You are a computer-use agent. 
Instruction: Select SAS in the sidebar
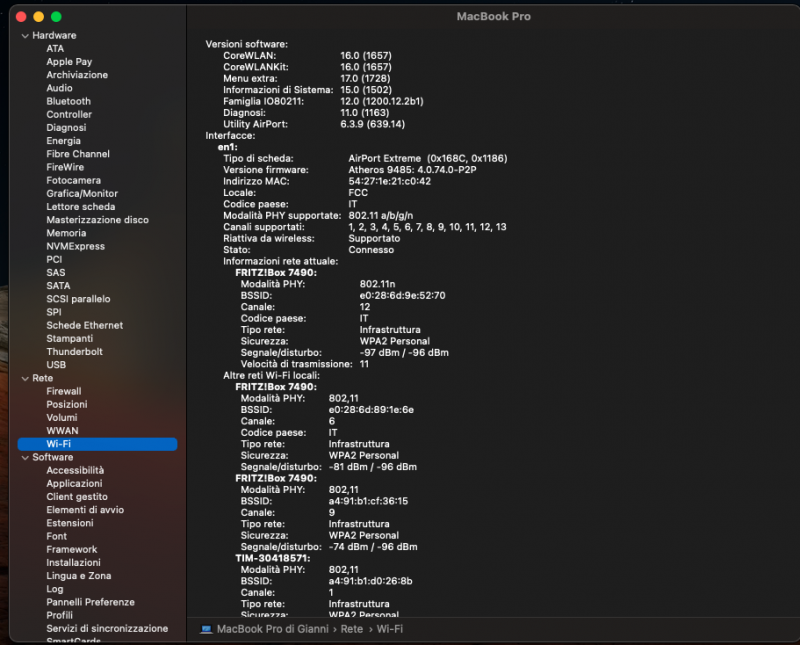pos(56,273)
